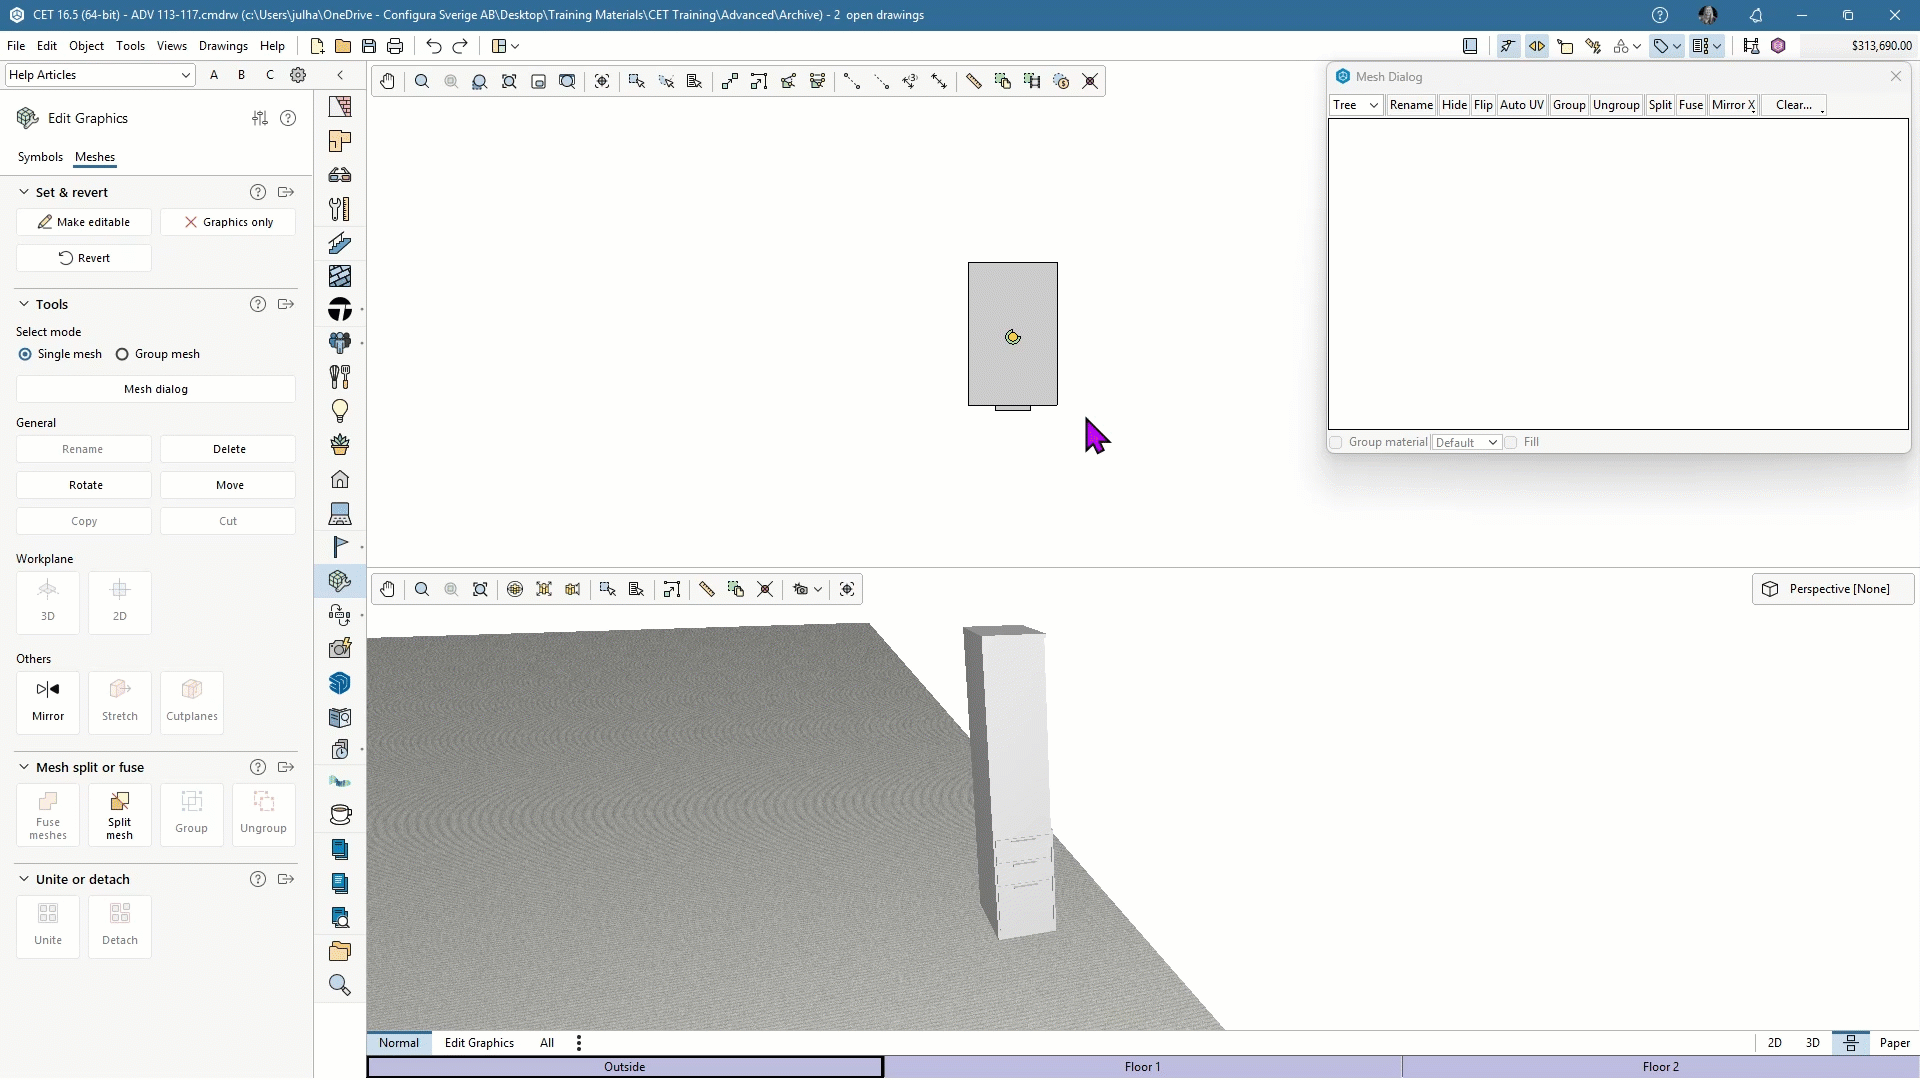The image size is (1920, 1080).
Task: Click Auto UV in Mesh Dialog
Action: (x=1521, y=105)
